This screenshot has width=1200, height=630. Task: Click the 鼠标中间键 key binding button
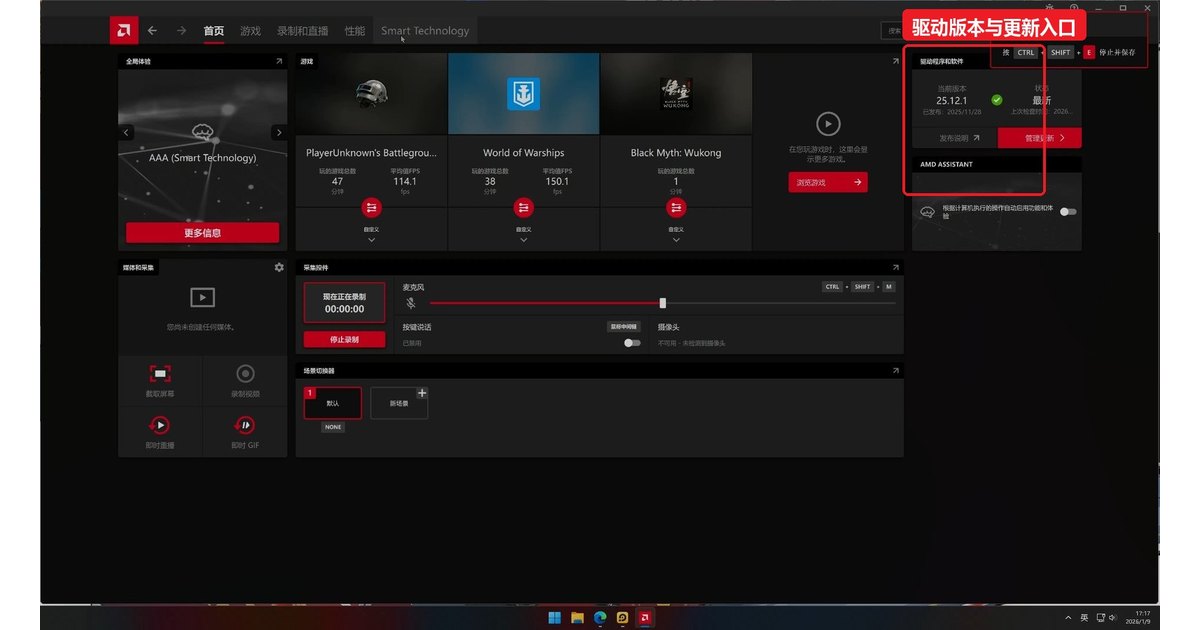pos(624,327)
